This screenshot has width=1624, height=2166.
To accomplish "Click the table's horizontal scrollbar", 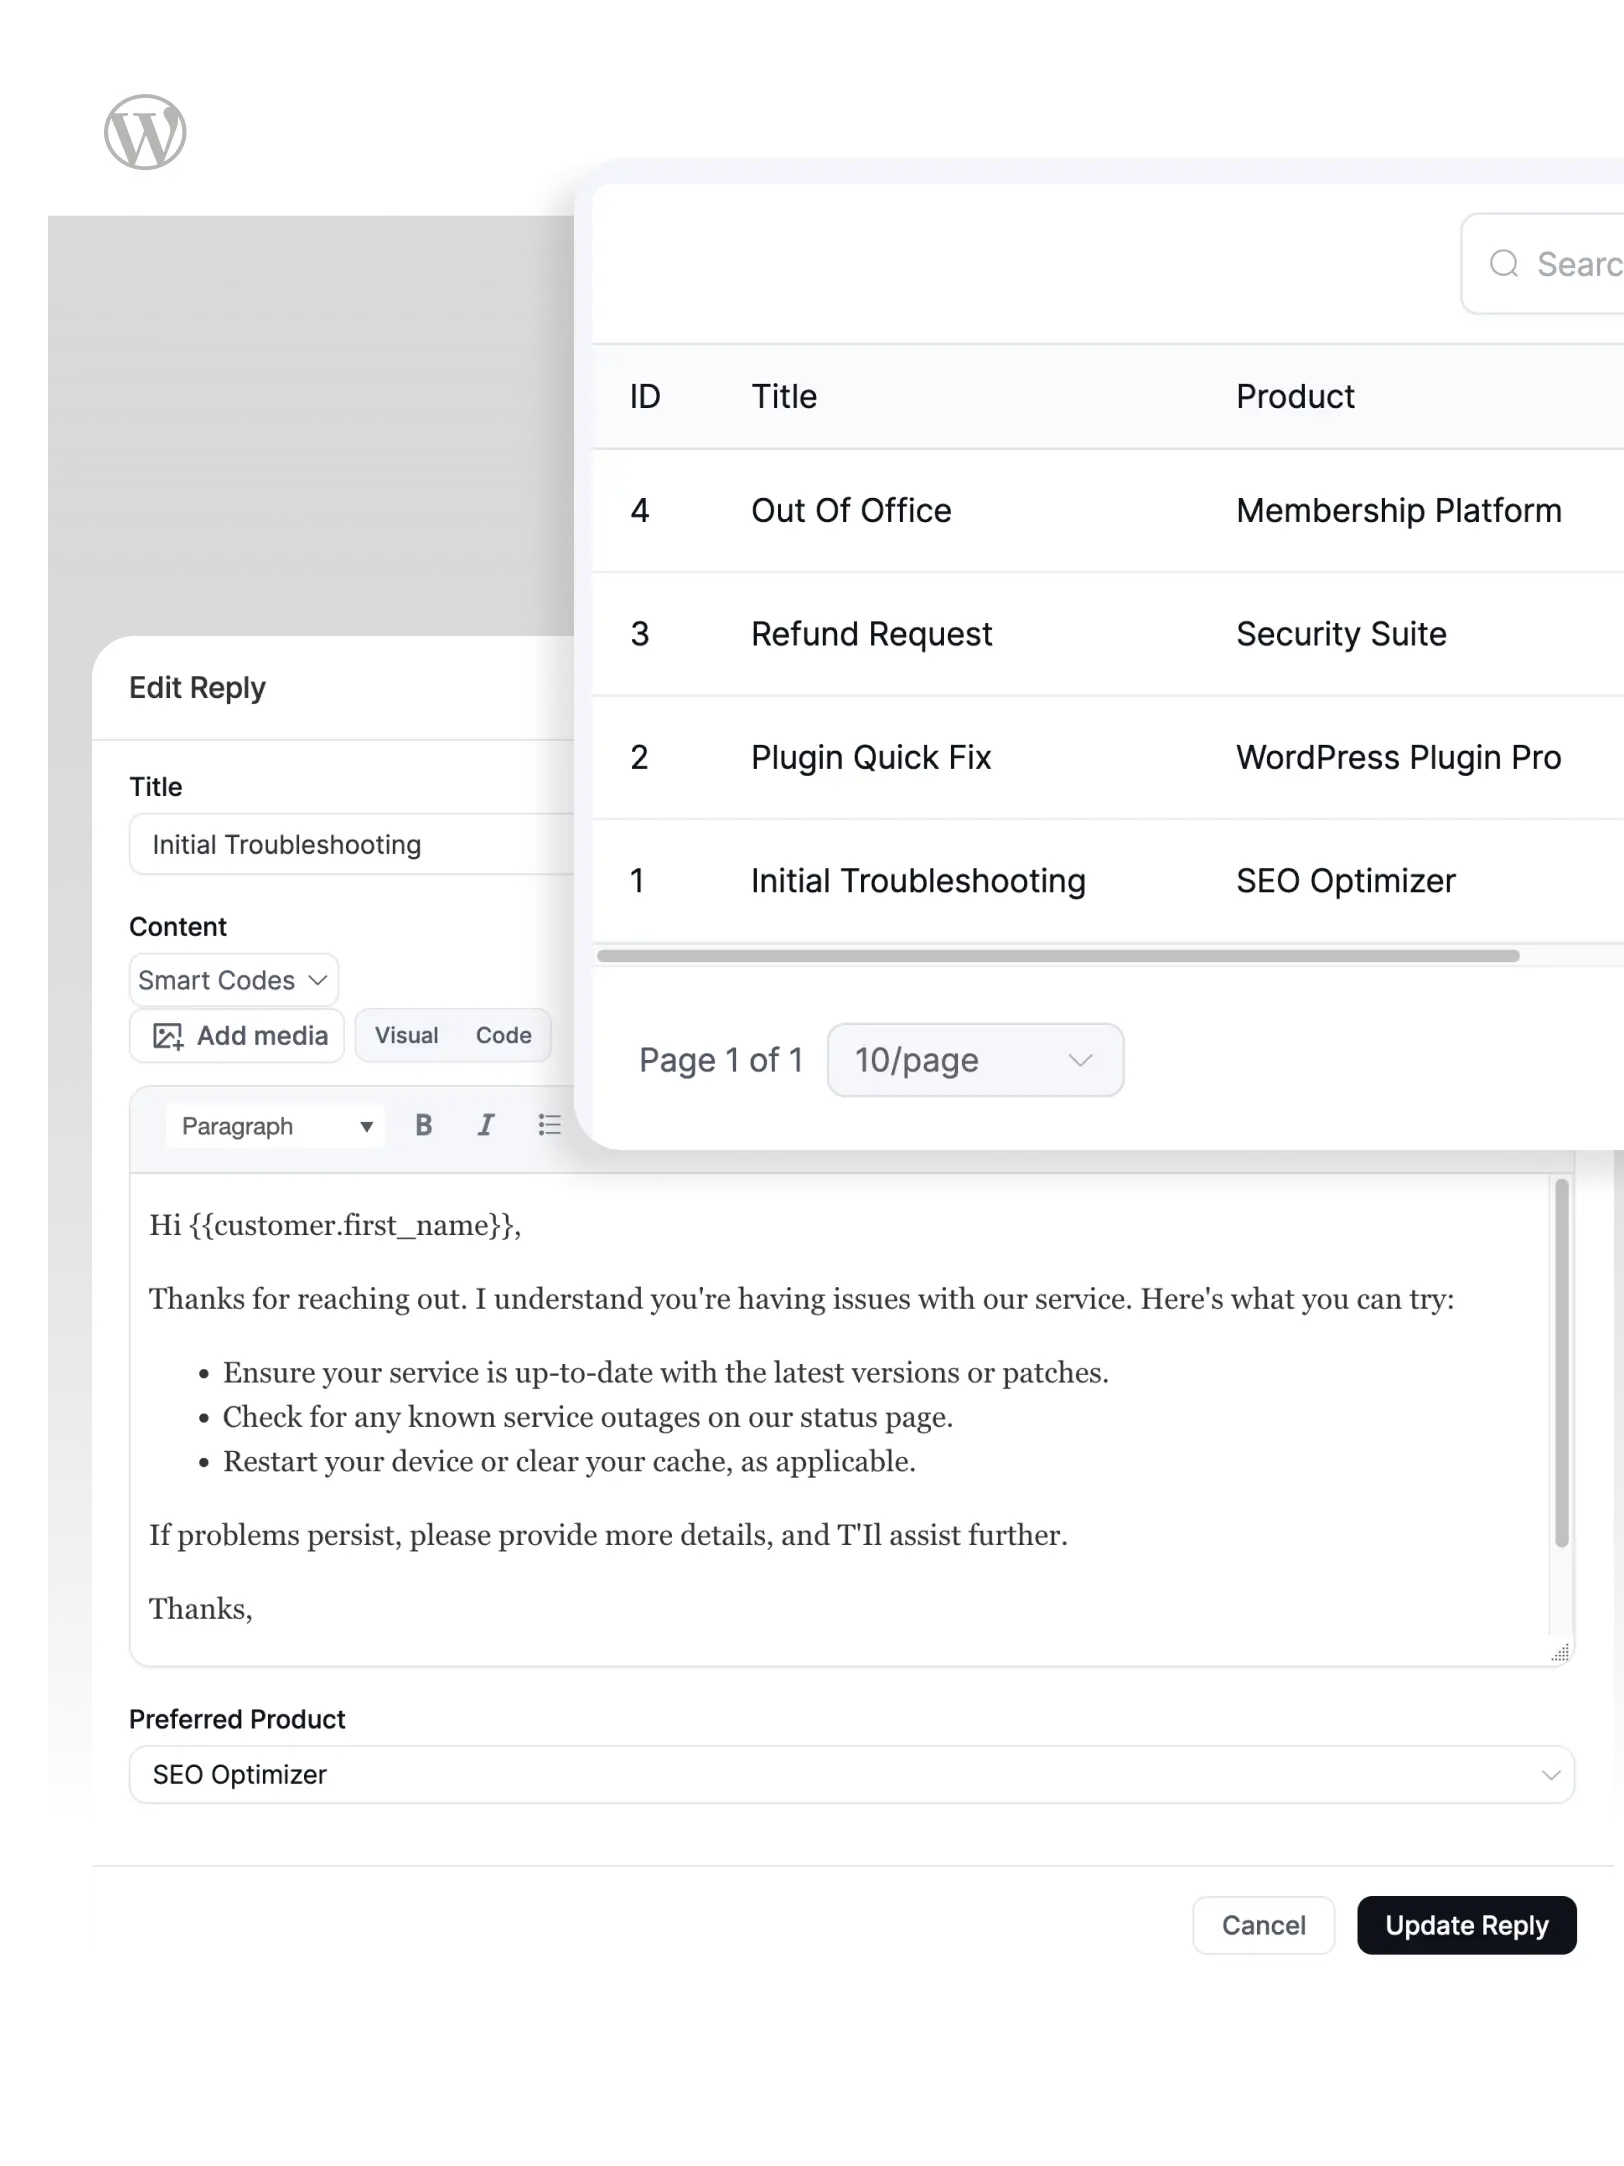I will pyautogui.click(x=1060, y=955).
